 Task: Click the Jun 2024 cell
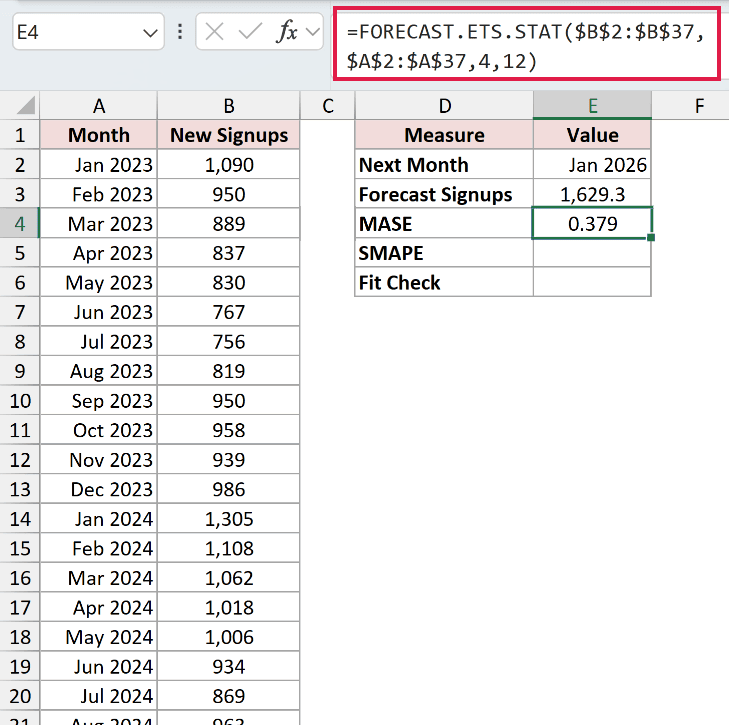(x=99, y=666)
